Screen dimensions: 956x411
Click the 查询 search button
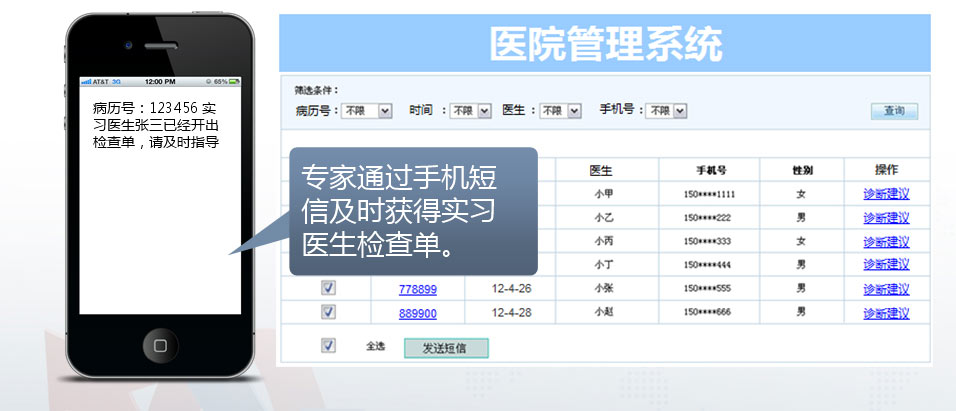click(894, 111)
